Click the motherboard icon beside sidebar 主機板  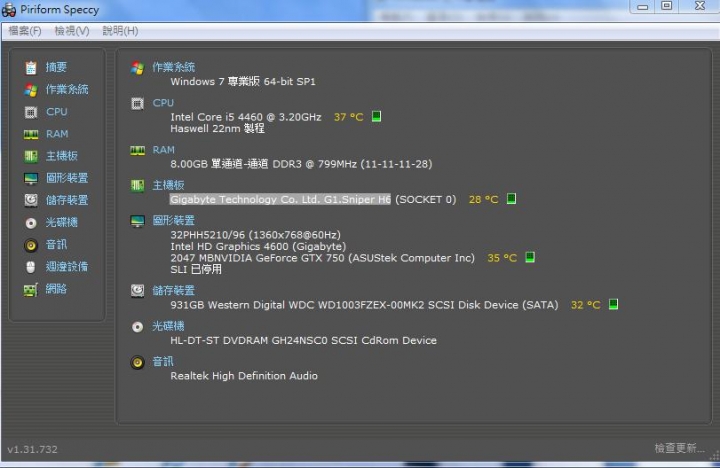coord(31,156)
